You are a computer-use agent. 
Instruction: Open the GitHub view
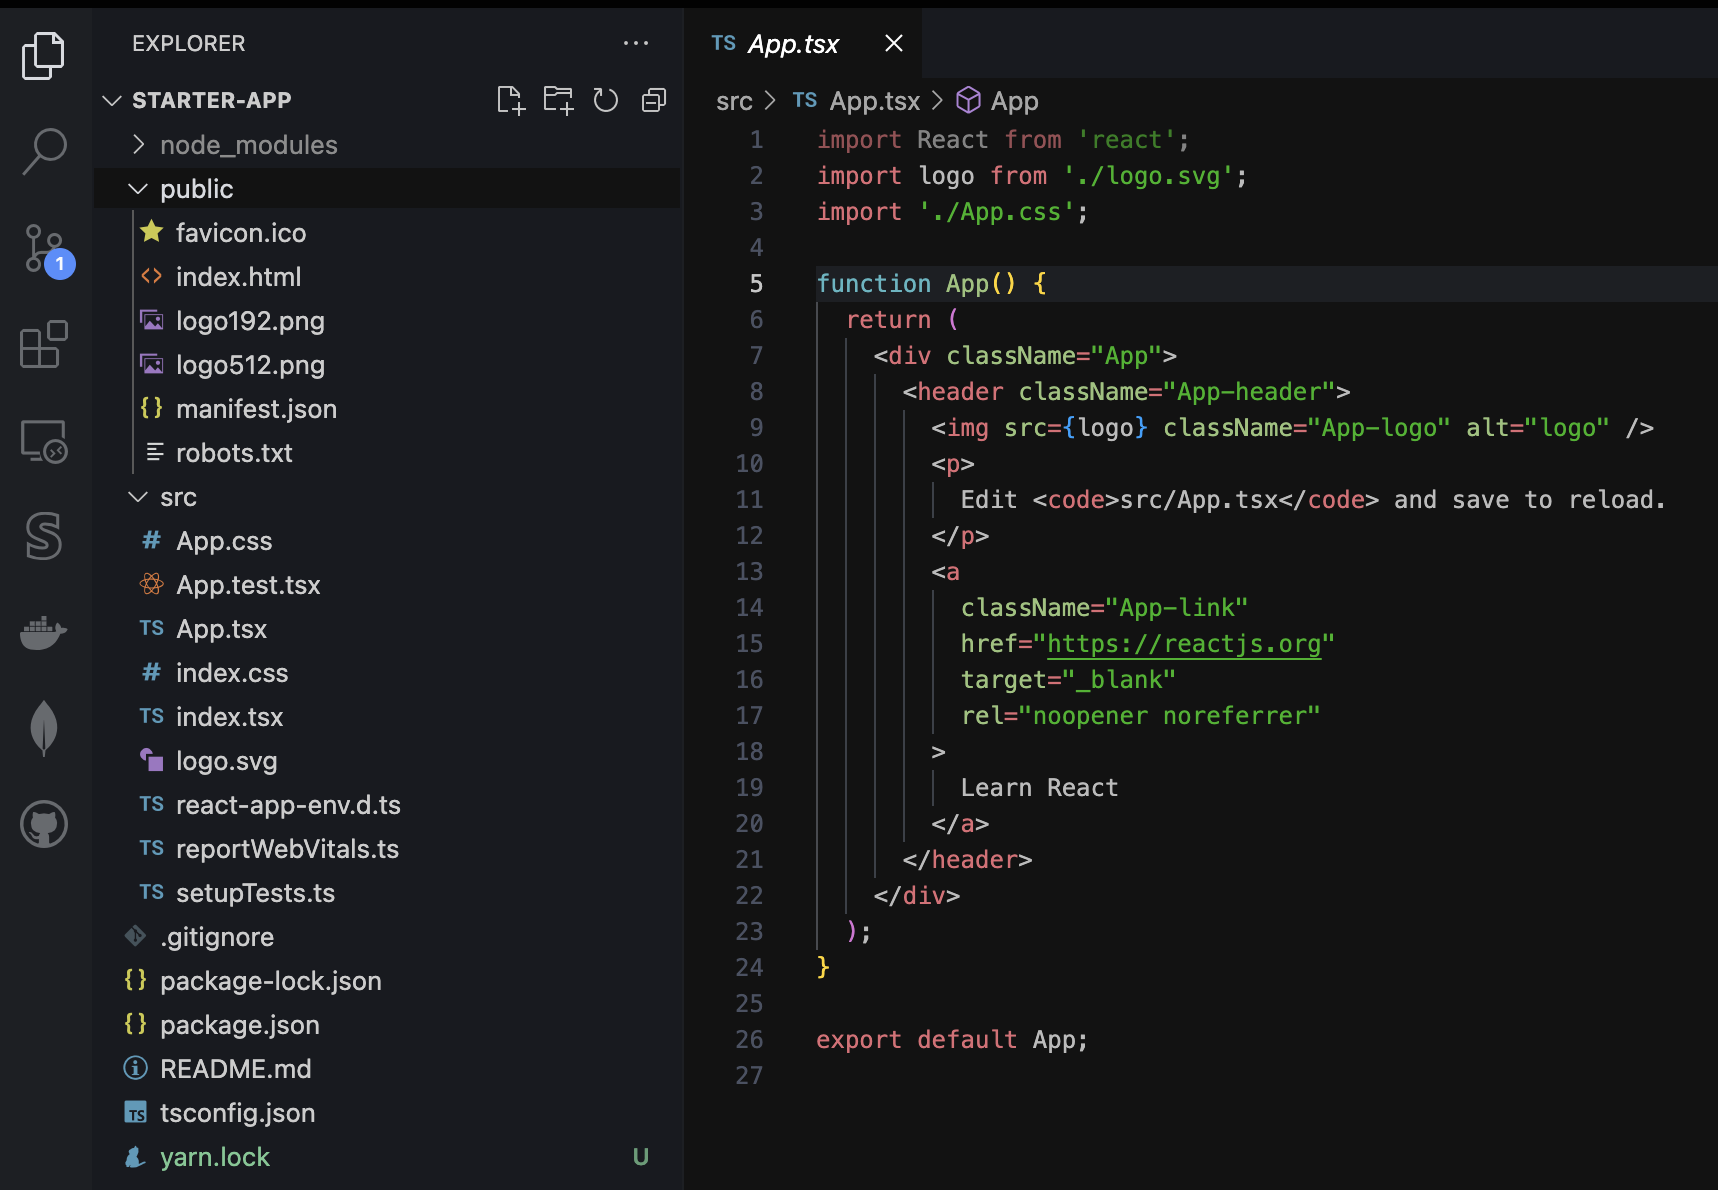[x=44, y=824]
